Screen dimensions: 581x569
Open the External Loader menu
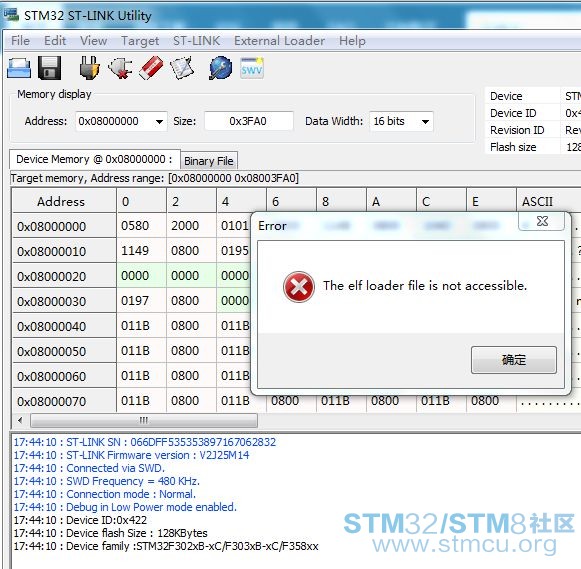[x=279, y=40]
